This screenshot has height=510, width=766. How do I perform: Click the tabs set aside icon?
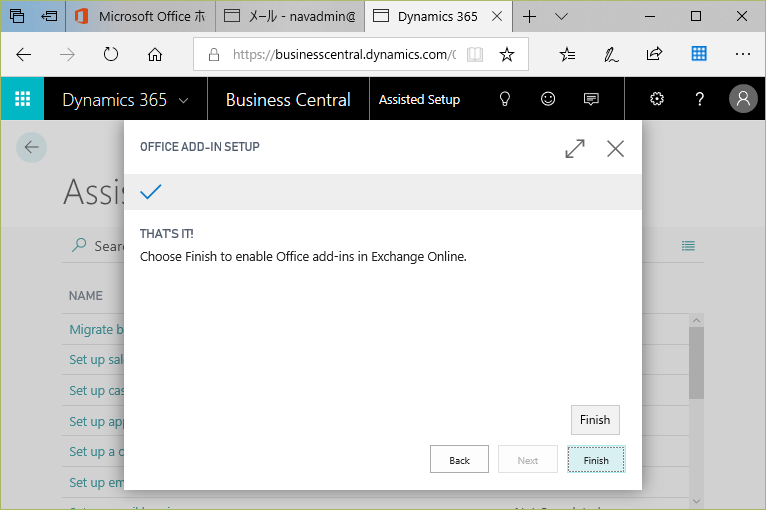click(x=17, y=16)
